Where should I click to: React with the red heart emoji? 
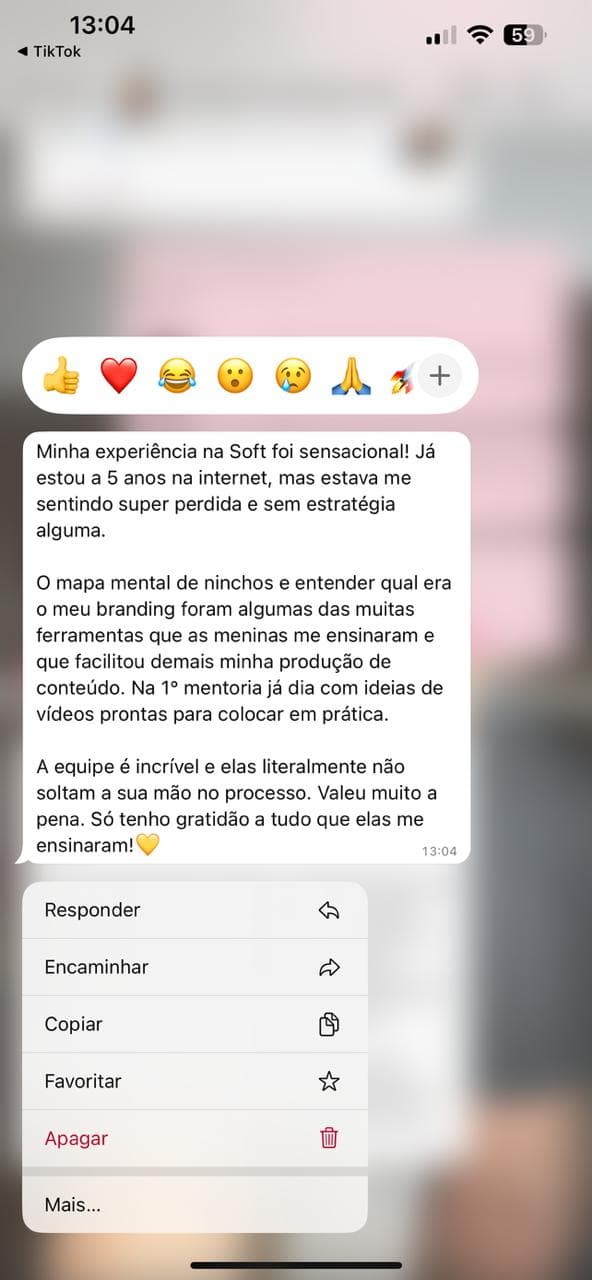(118, 377)
